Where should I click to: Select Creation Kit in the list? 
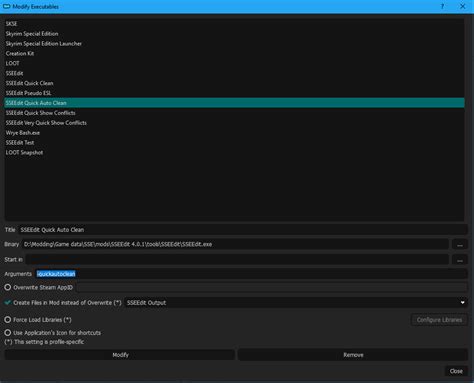pyautogui.click(x=234, y=53)
